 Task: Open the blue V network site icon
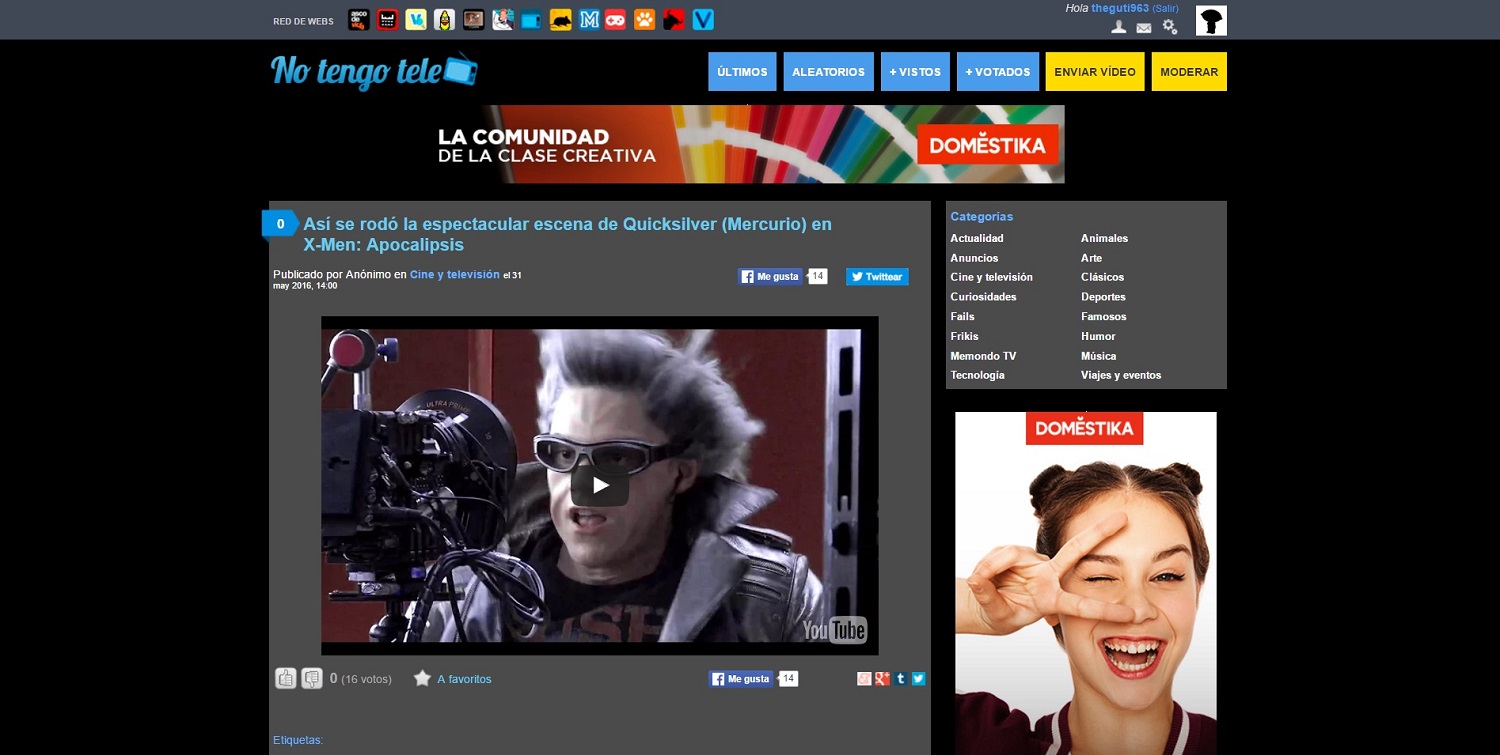pyautogui.click(x=703, y=19)
